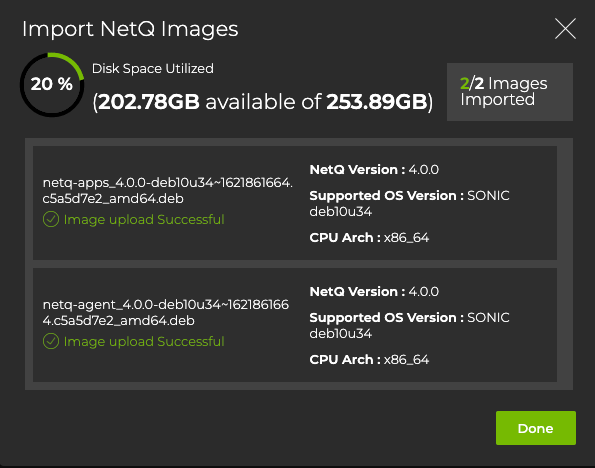Select the netq-agent_4.0.0 deb file name
The image size is (595, 468).
coord(166,312)
